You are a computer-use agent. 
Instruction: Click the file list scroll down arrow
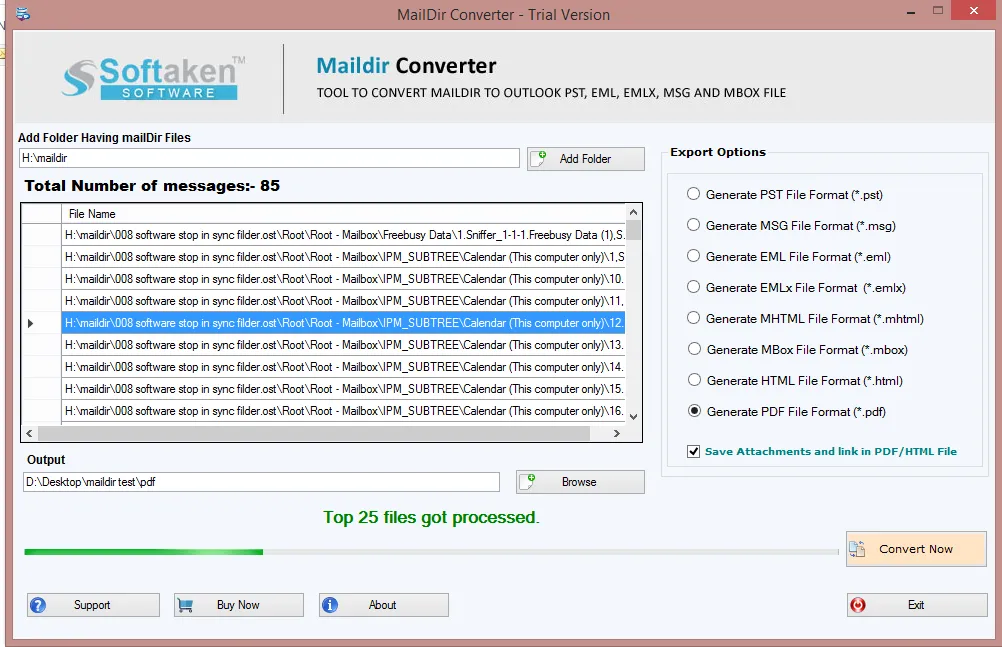pyautogui.click(x=633, y=417)
